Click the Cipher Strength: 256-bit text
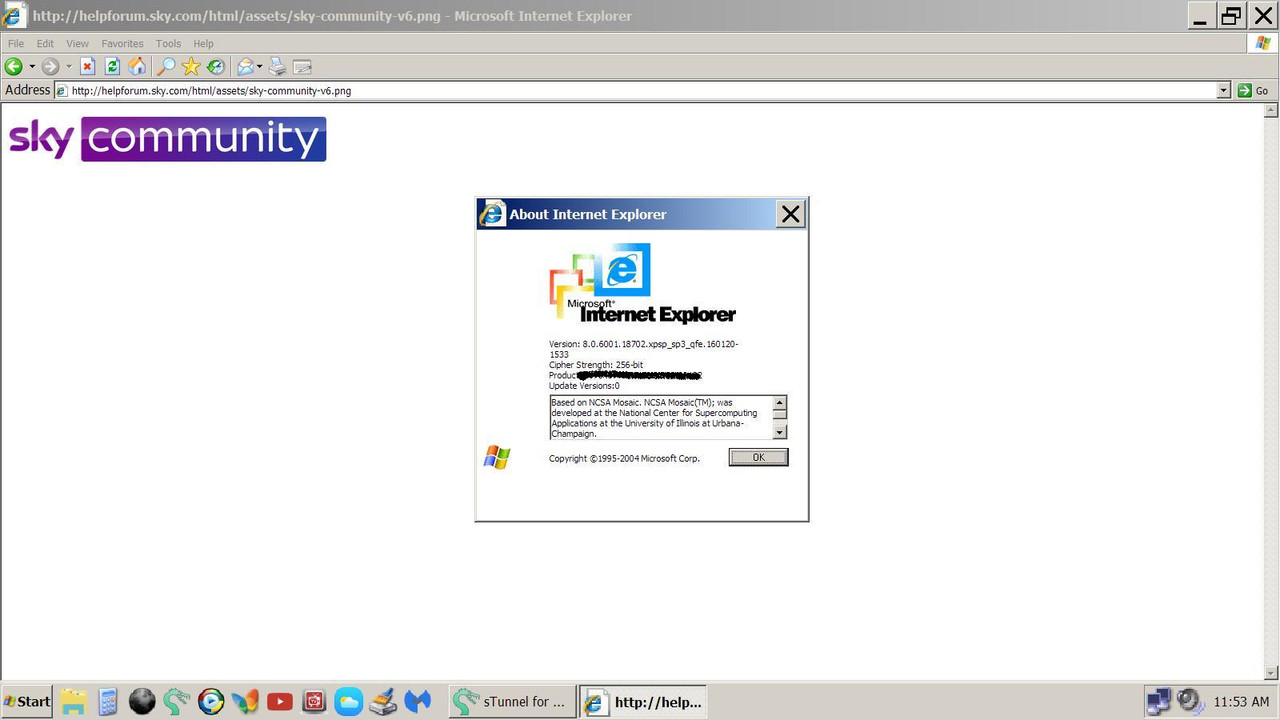 pos(596,365)
